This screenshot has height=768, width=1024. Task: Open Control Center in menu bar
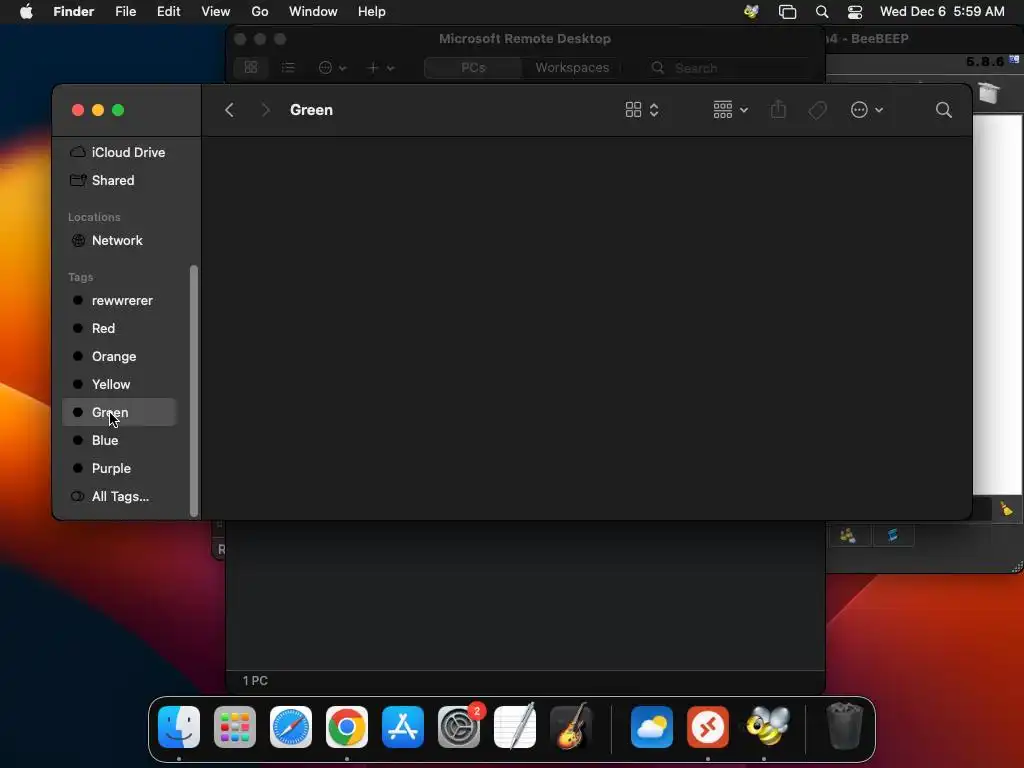(855, 12)
